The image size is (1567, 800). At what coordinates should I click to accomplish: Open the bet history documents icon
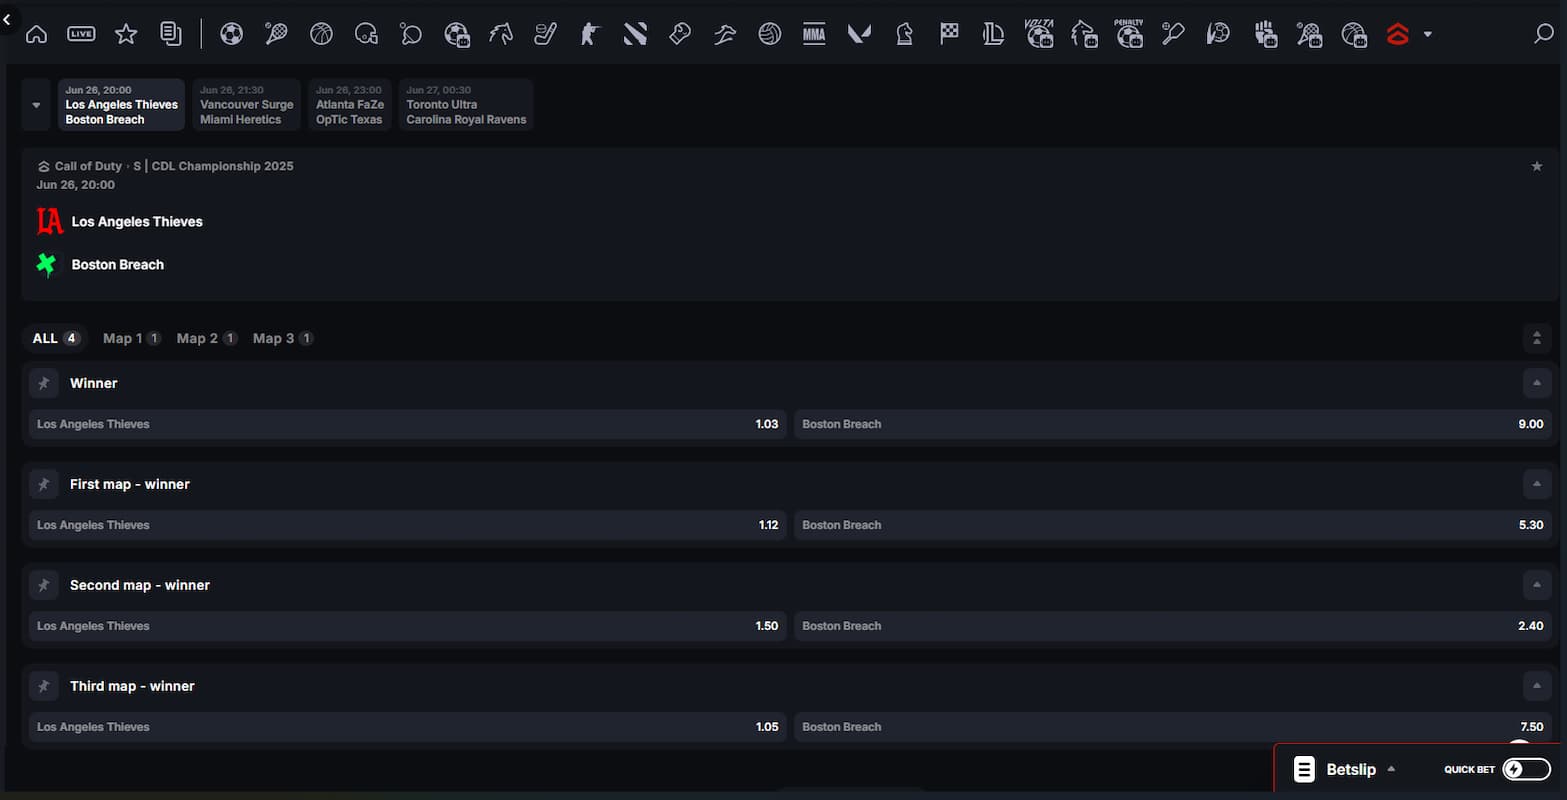pyautogui.click(x=171, y=34)
